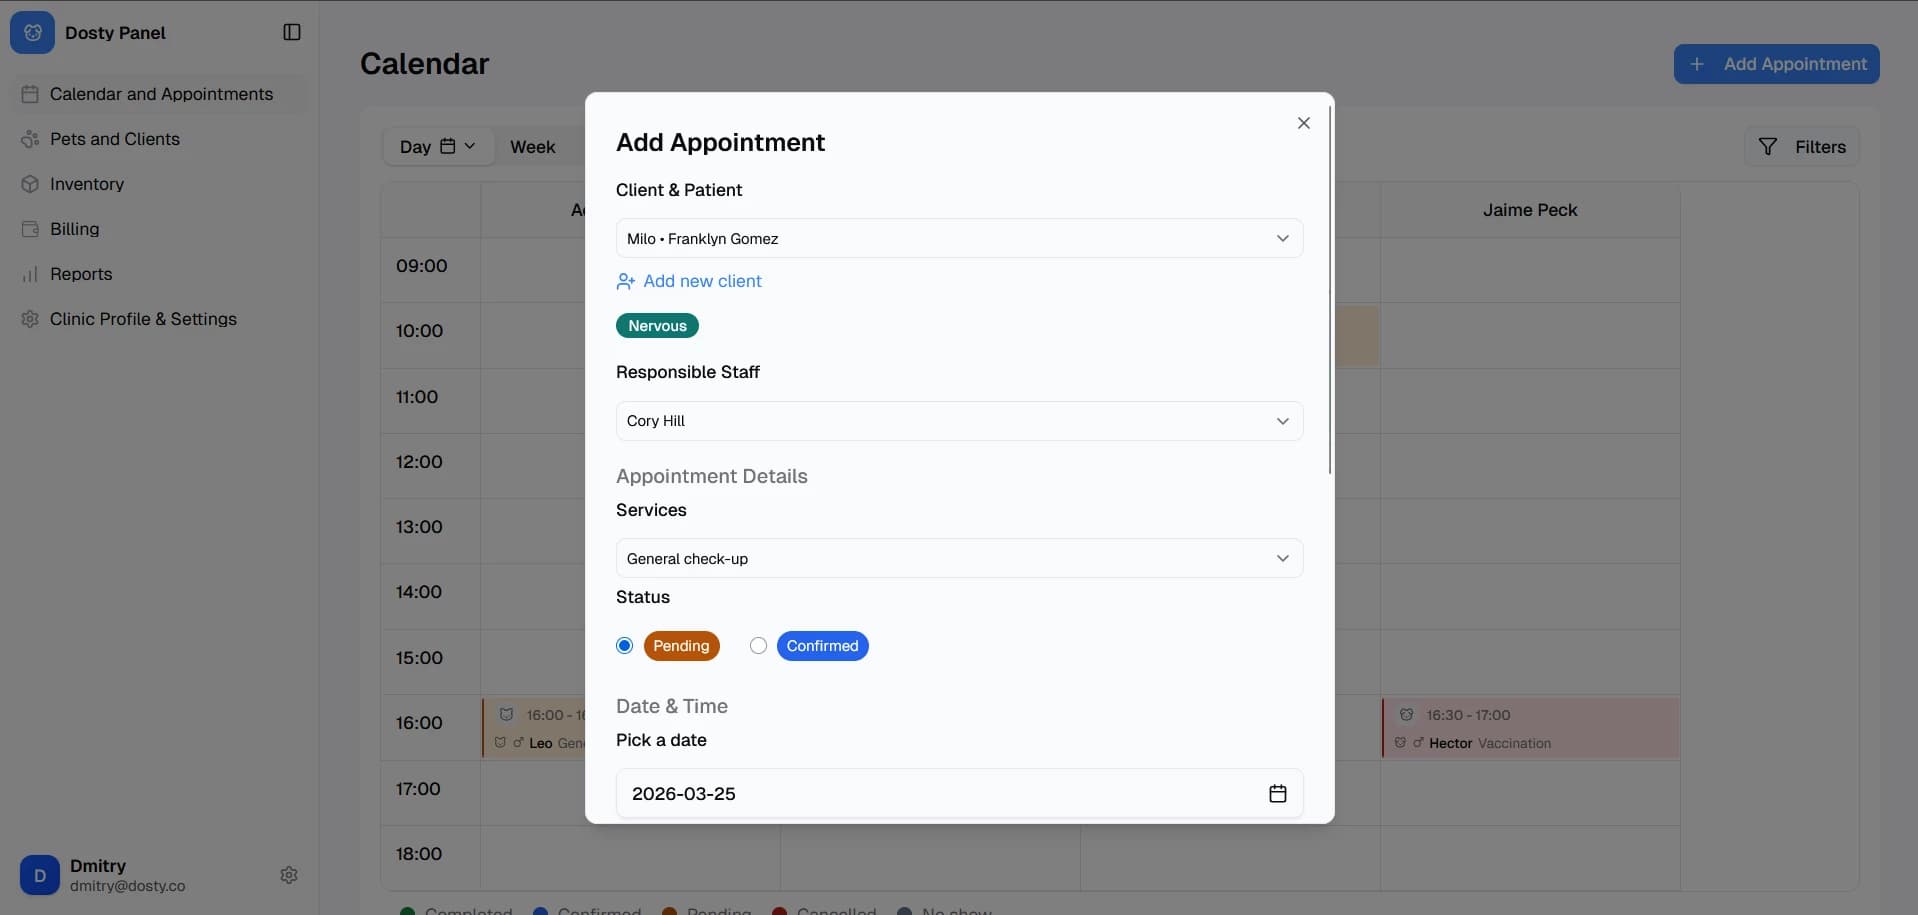Click the Pending status badge
1918x915 pixels.
(x=681, y=646)
